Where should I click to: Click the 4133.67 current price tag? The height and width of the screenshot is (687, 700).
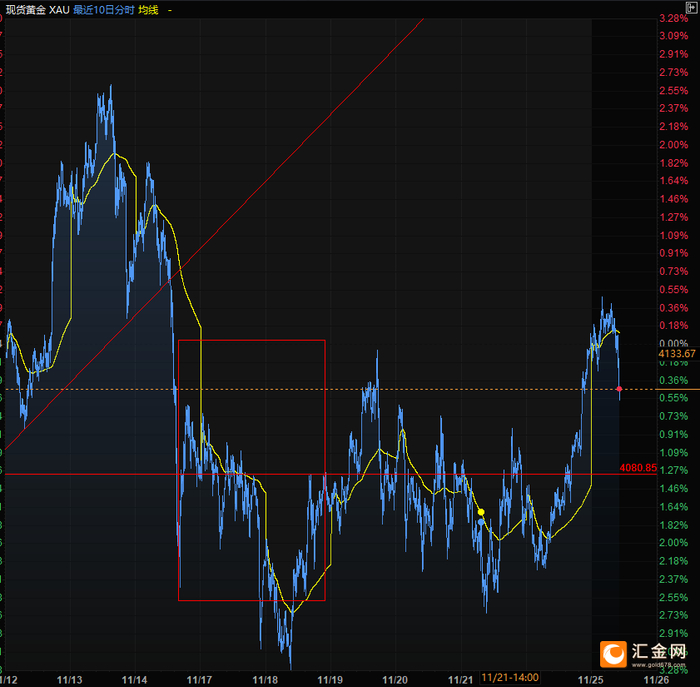(677, 354)
